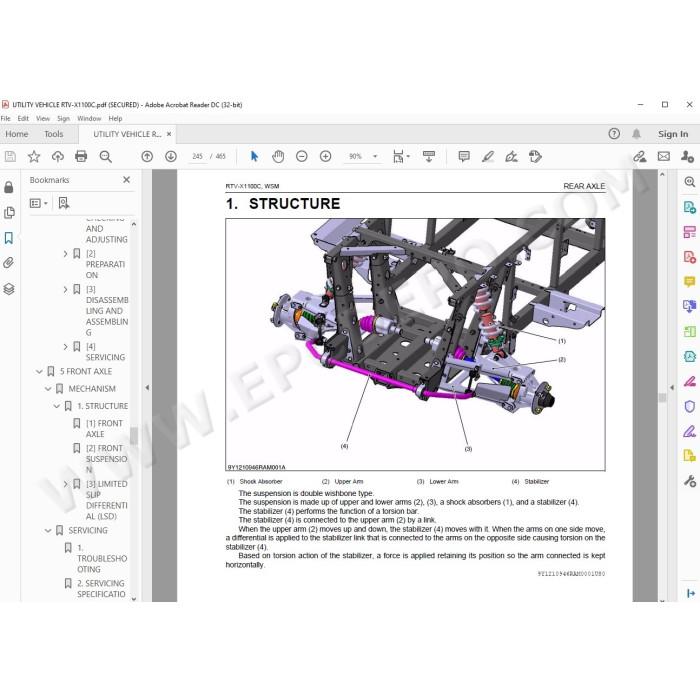The height and width of the screenshot is (700, 700).
Task: Add a comment sticky note
Action: (x=464, y=156)
